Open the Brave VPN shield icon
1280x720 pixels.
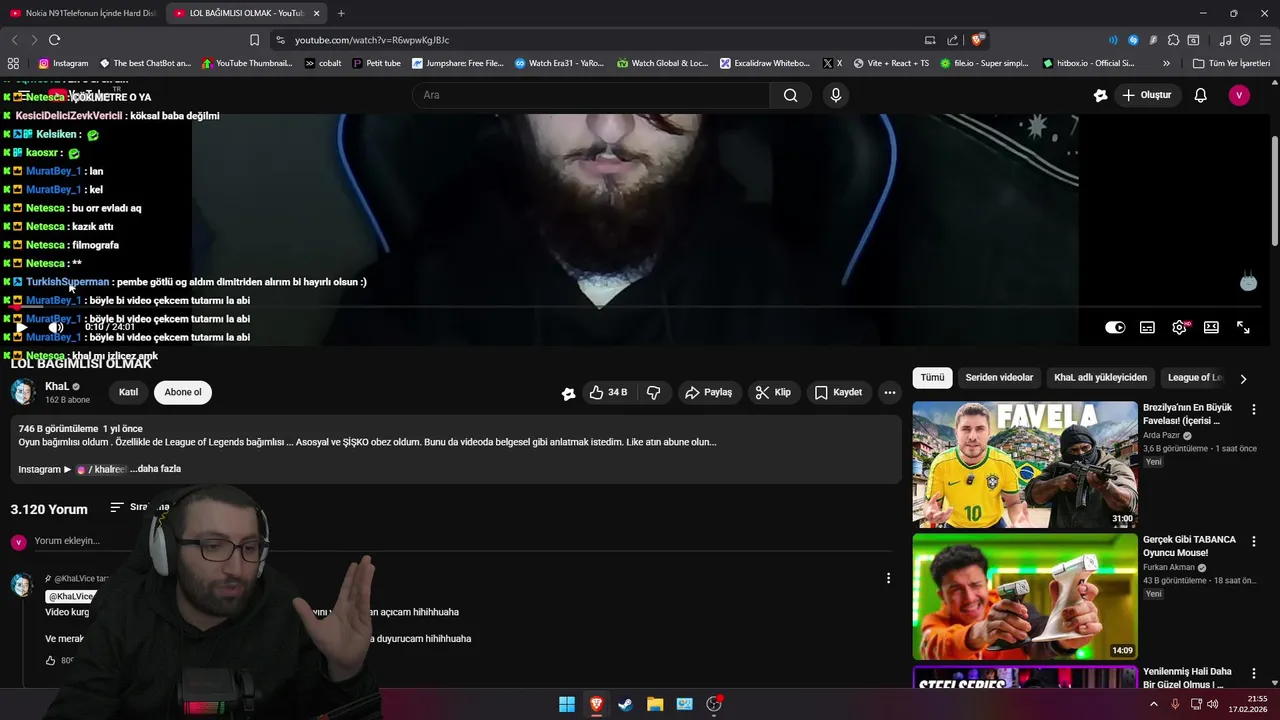[x=1245, y=40]
